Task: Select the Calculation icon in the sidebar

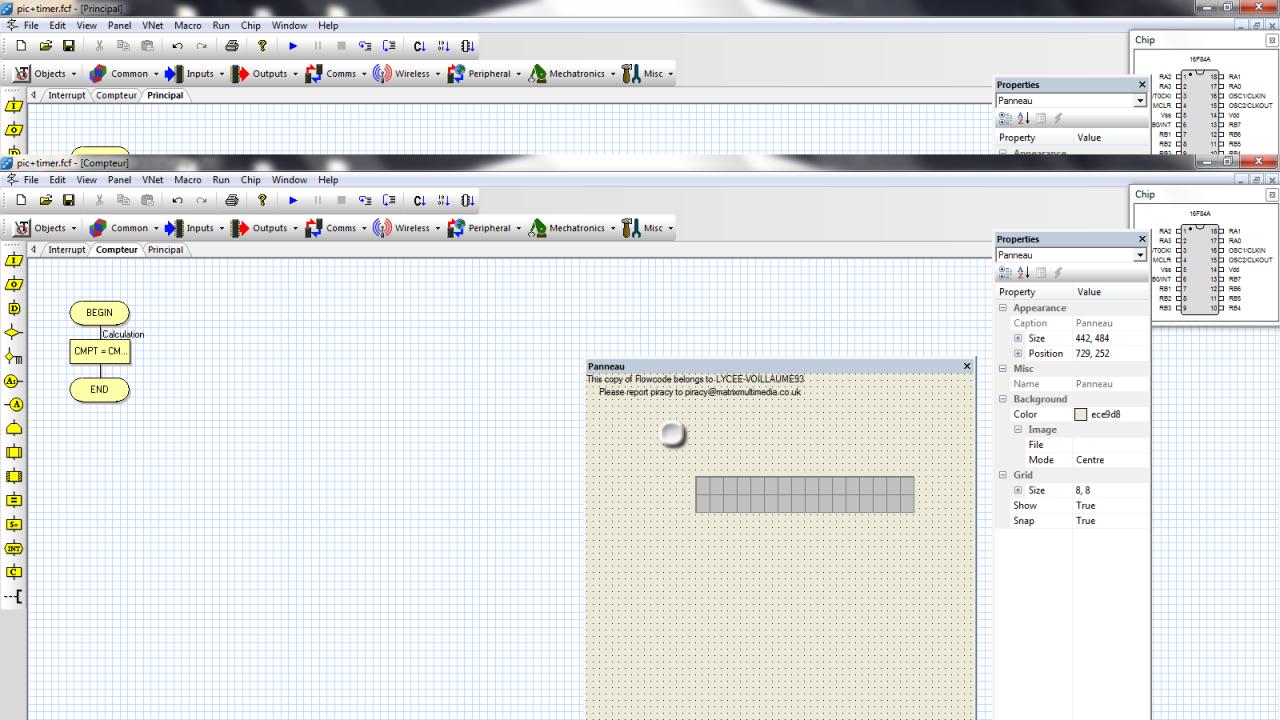Action: [x=14, y=500]
